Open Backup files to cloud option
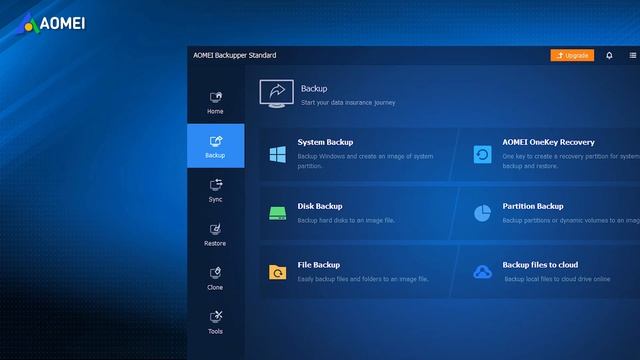This screenshot has width=640, height=360. coord(540,265)
